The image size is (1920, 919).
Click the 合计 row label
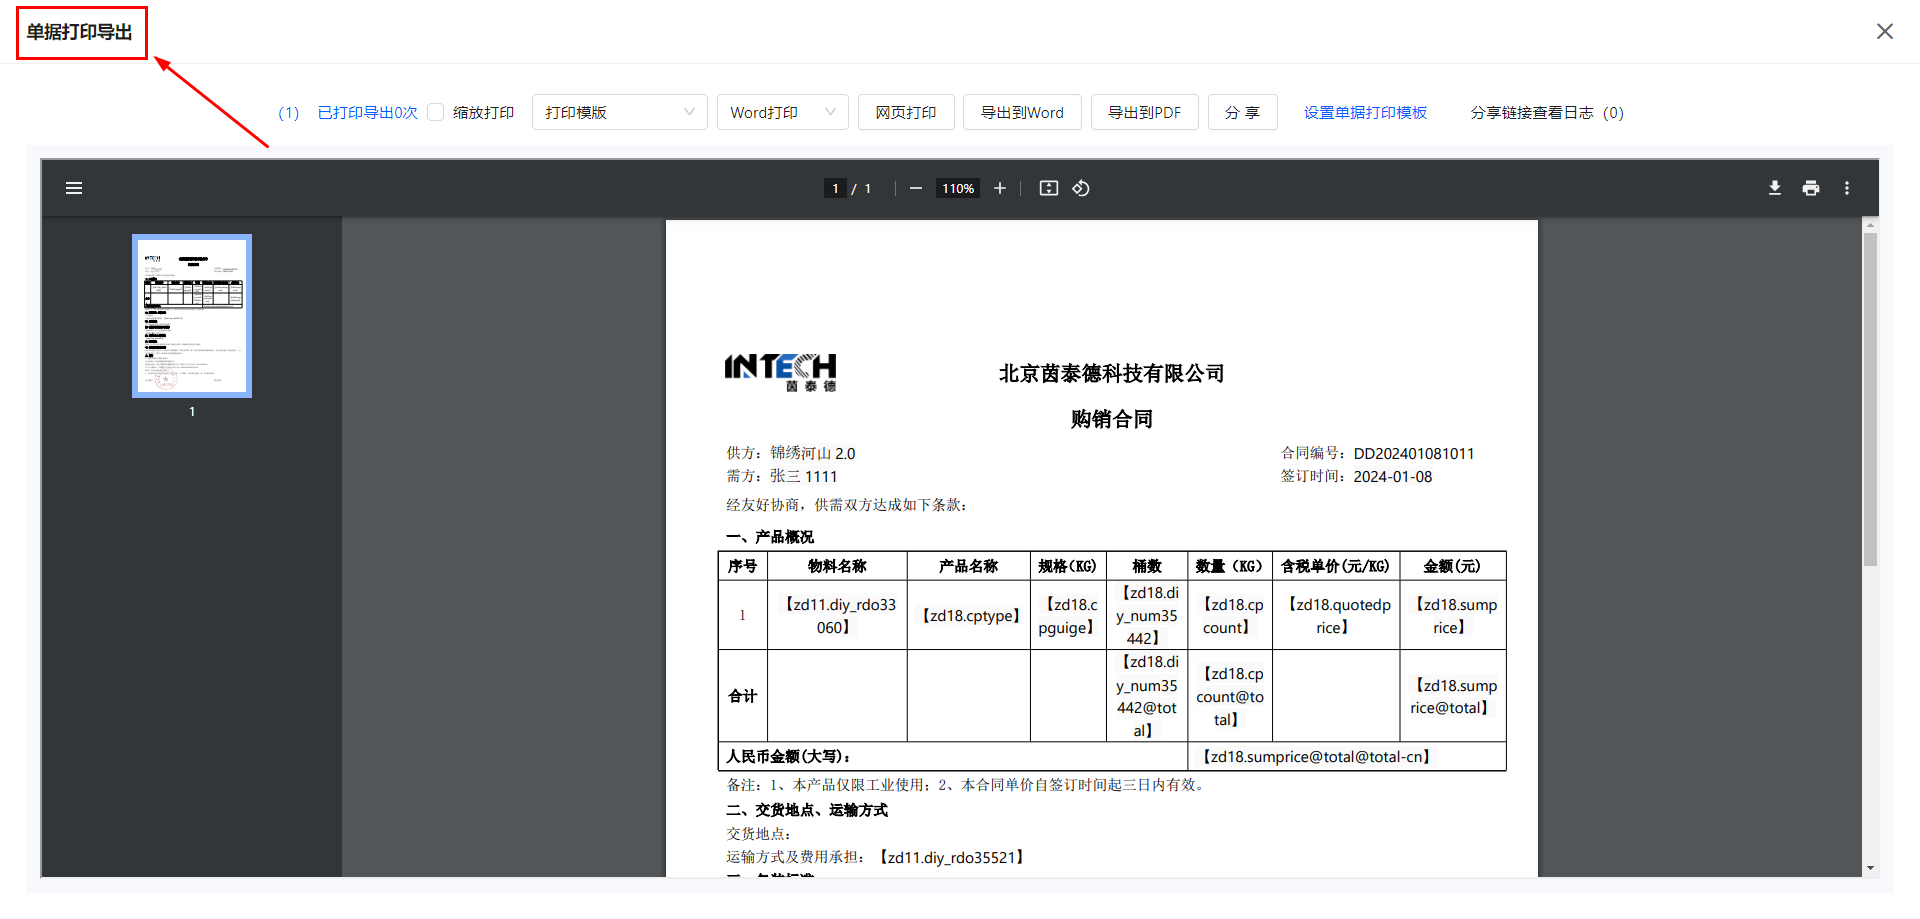click(x=742, y=696)
